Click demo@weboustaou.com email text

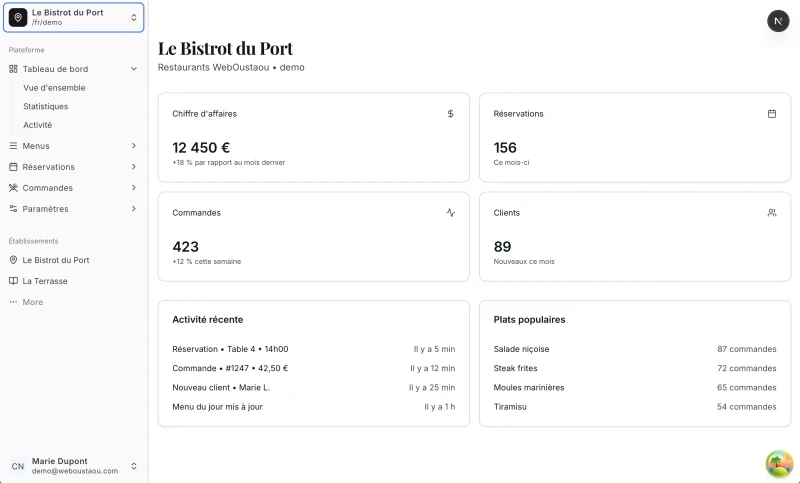[74, 471]
